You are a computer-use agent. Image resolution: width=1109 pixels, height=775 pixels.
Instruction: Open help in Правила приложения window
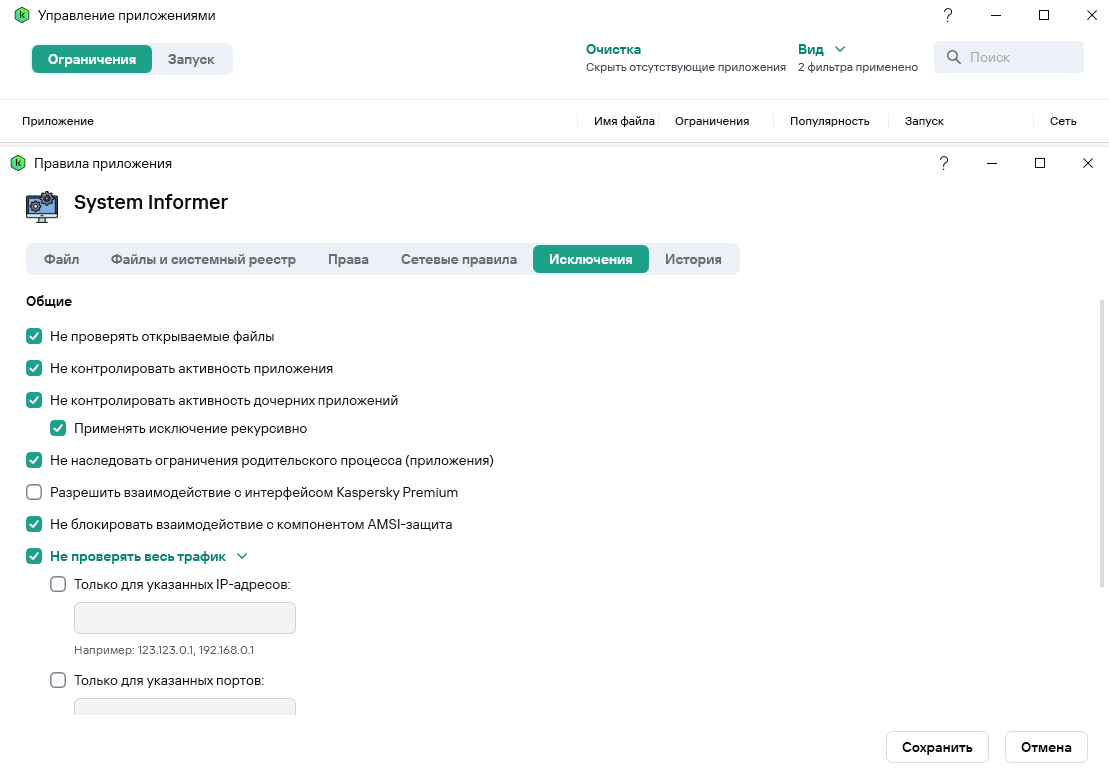pos(943,163)
